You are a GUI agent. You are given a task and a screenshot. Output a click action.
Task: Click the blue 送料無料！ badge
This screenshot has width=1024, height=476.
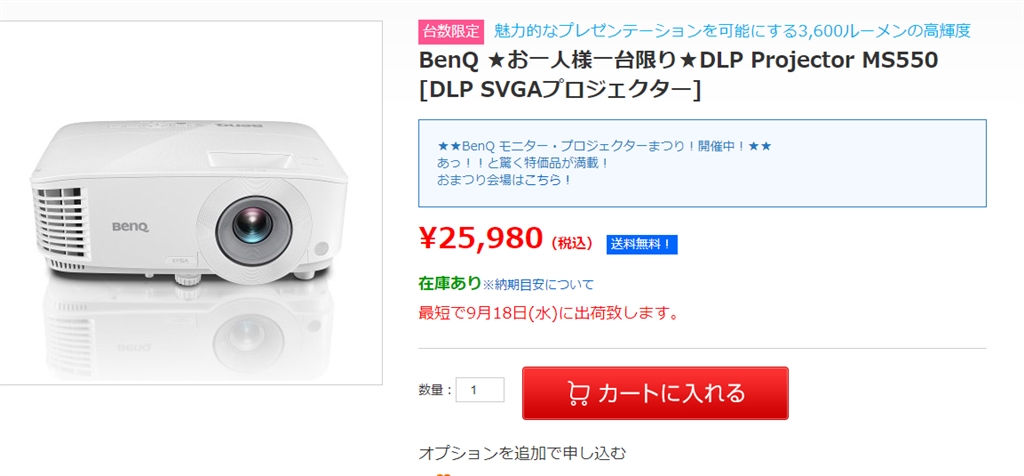[x=641, y=243]
